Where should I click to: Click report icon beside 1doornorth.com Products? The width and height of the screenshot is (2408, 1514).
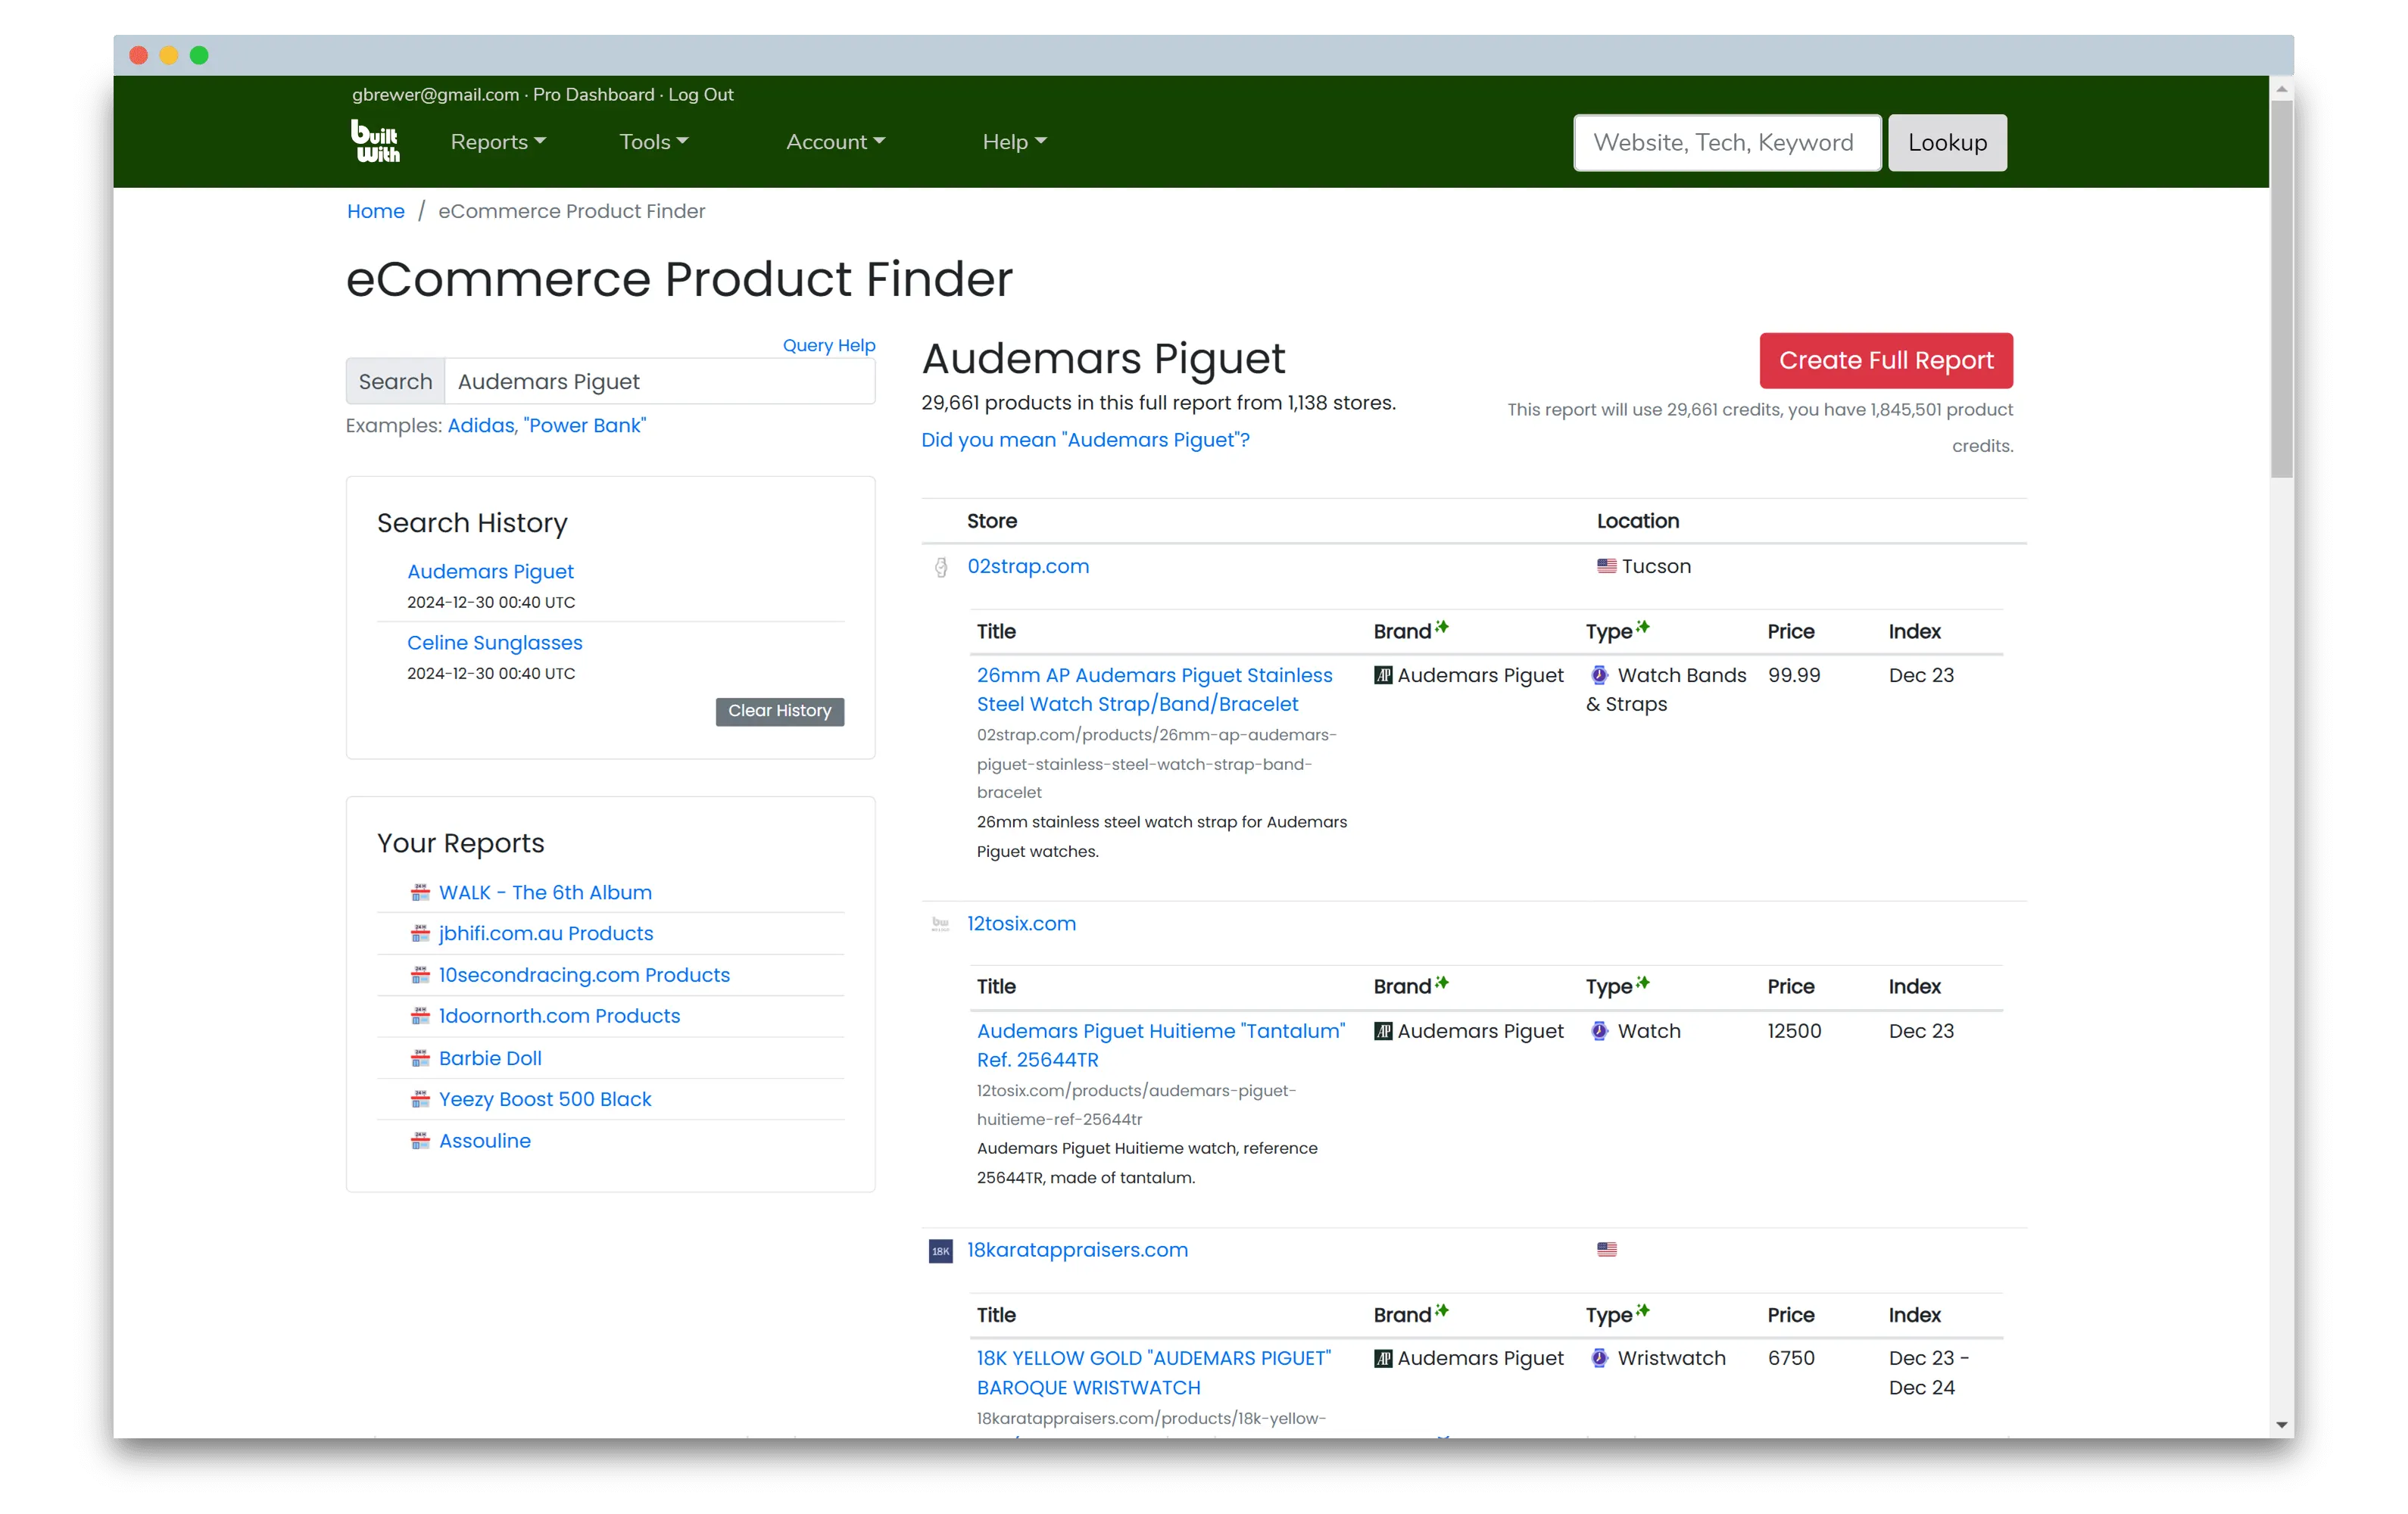[420, 1015]
